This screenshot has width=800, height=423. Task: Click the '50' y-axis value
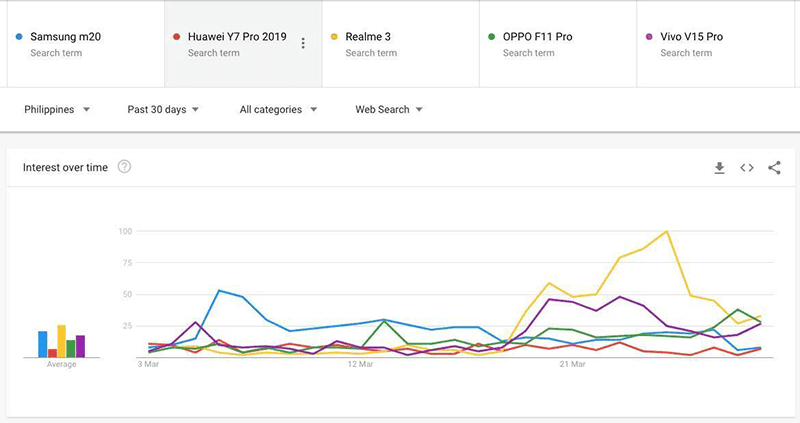[127, 294]
